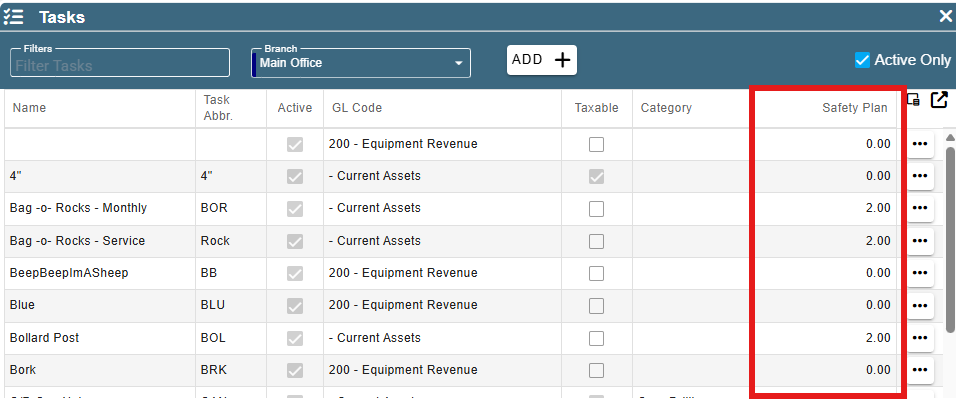The image size is (956, 399).
Task: Expand the Branch dropdown showing Main Office
Action: [361, 63]
